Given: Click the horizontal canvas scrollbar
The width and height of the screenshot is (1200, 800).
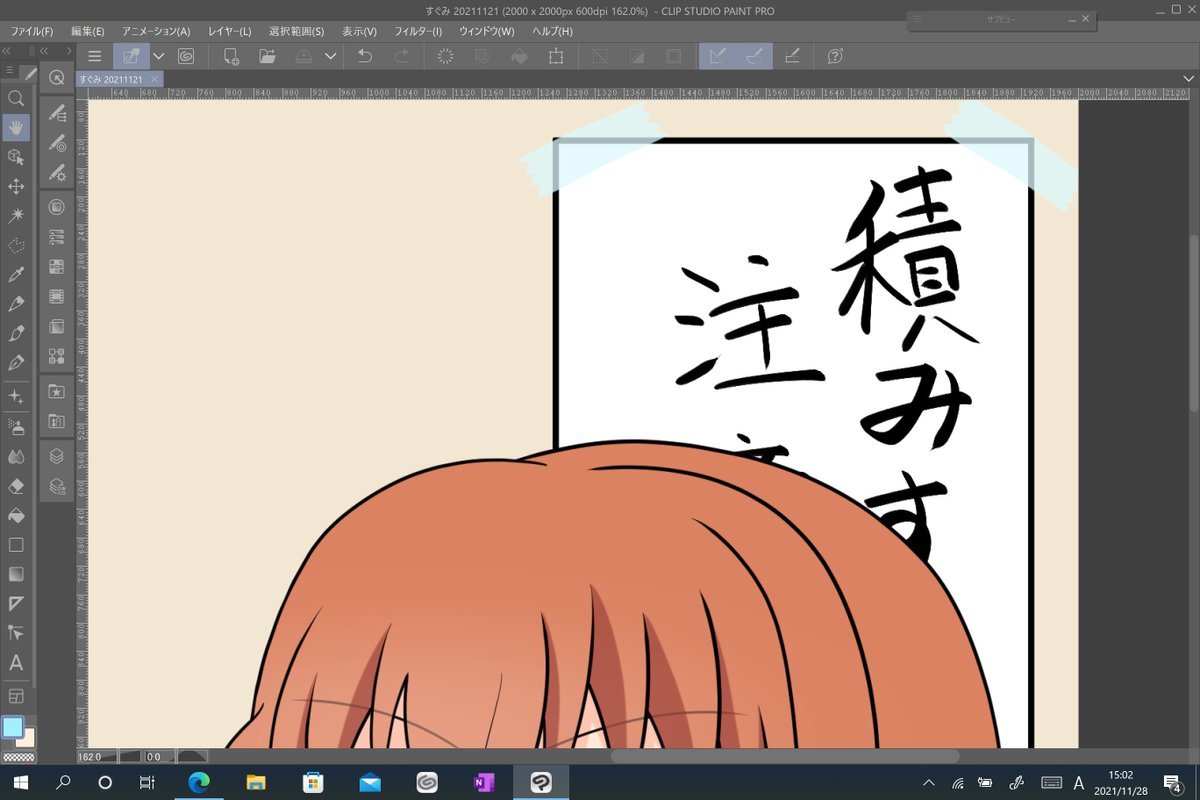Looking at the screenshot, I should coord(785,757).
